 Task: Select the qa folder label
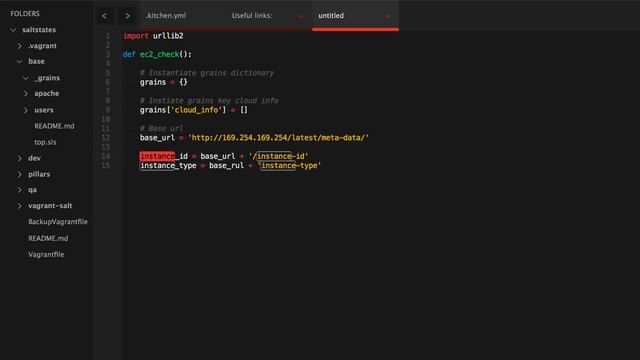[x=32, y=190]
